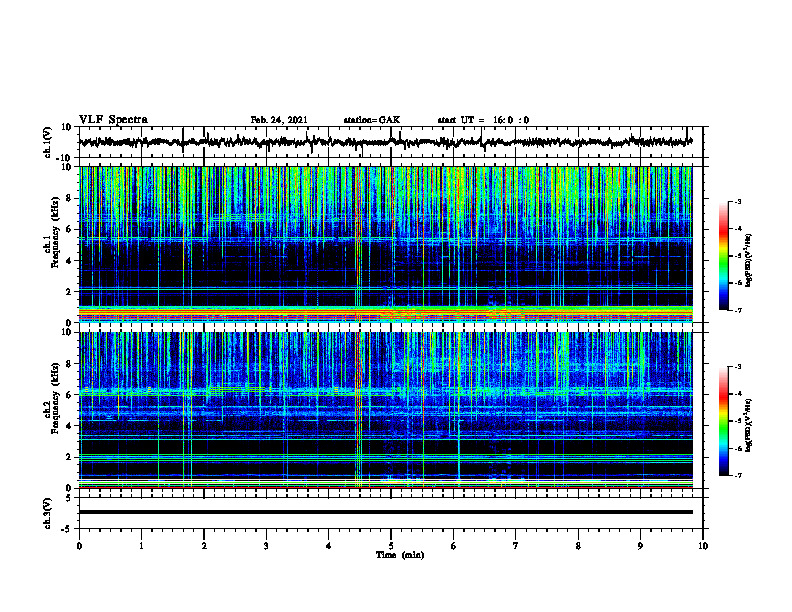792x612 pixels.
Task: Click time axis tick label "4"
Action: [329, 546]
